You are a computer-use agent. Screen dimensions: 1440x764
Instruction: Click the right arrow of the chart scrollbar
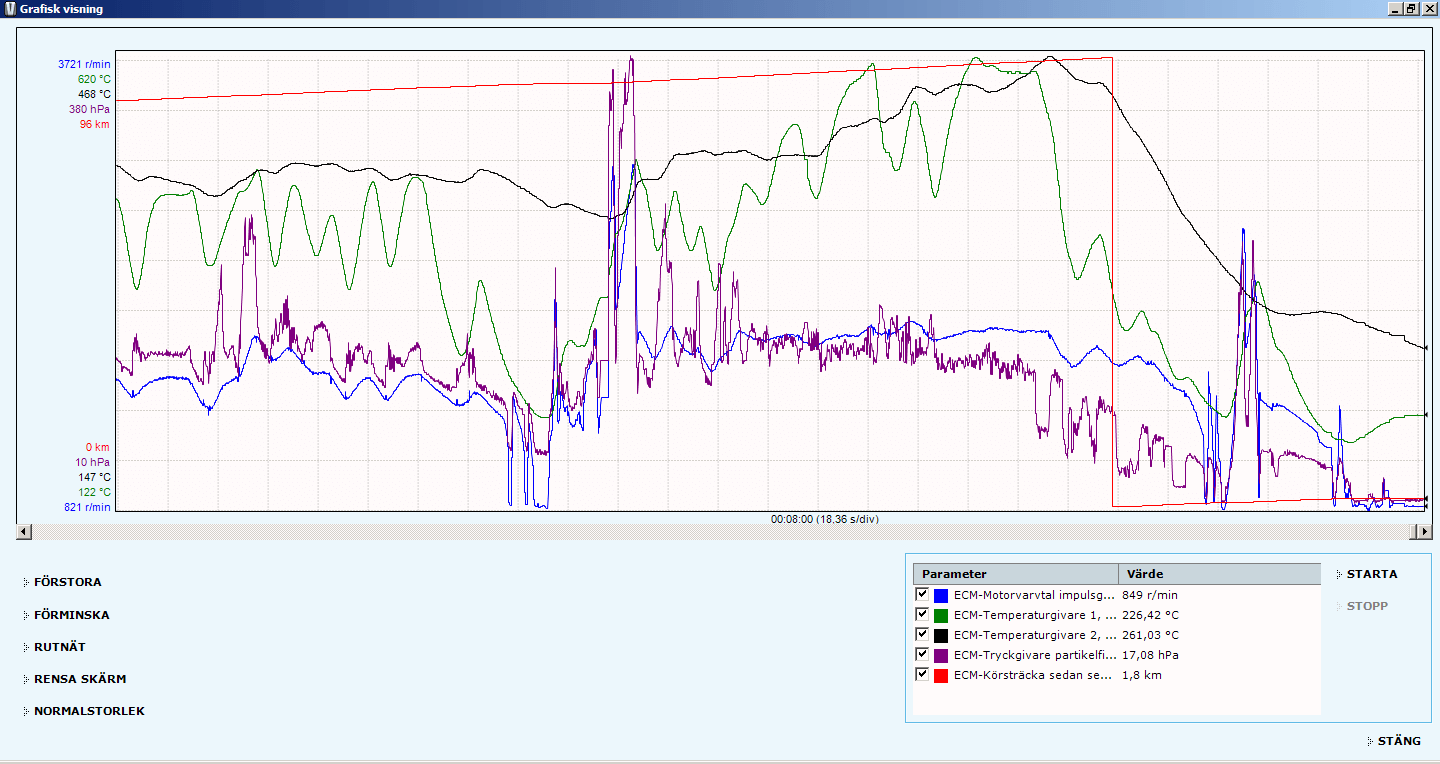tap(1425, 532)
